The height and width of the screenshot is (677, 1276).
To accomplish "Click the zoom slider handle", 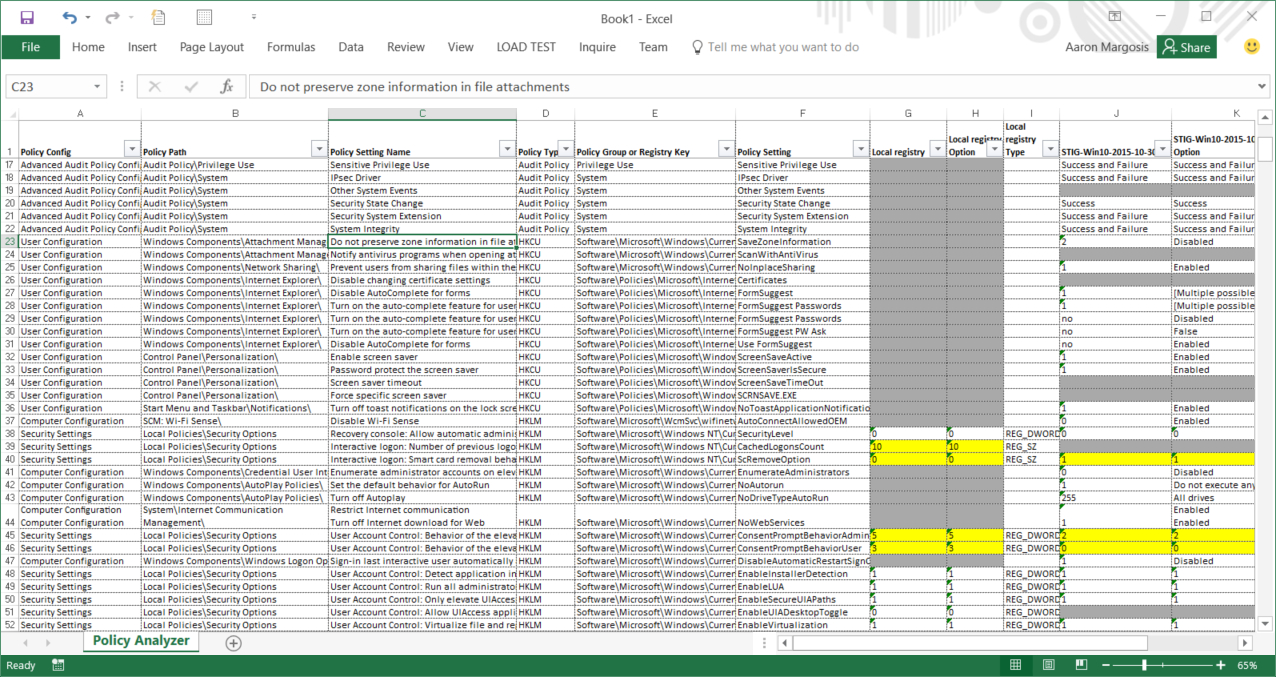I will (x=1144, y=665).
